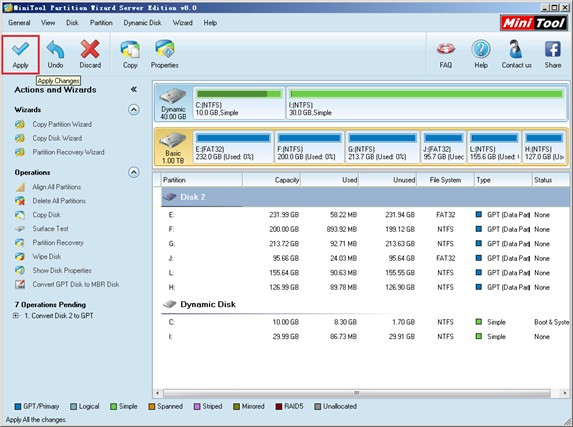Select partition L: row in list
573x427 pixels.
365,273
